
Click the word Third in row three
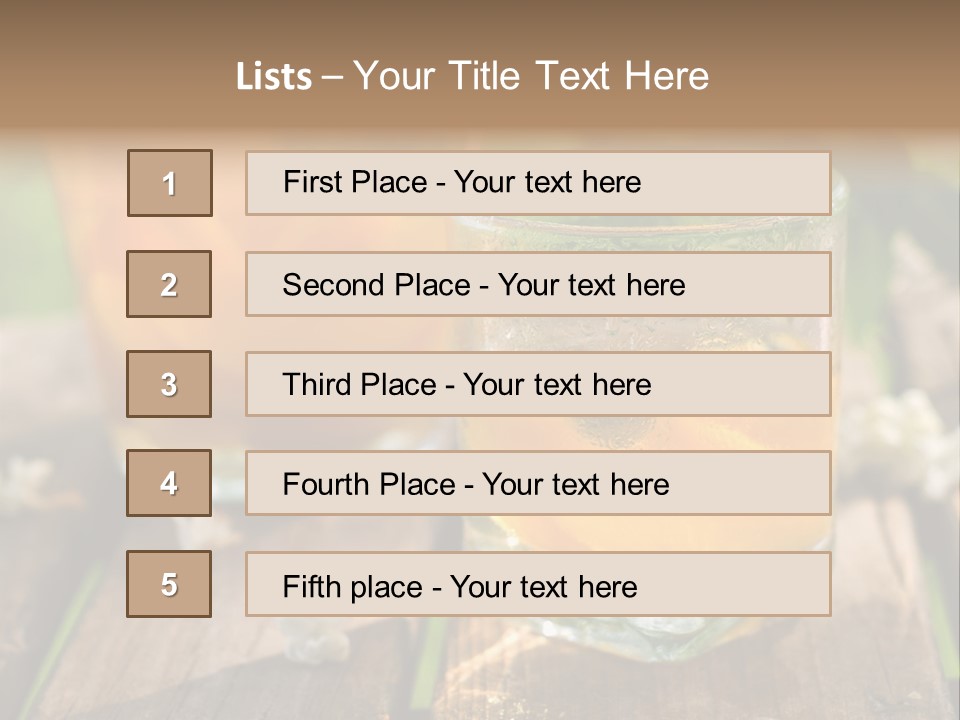pos(317,385)
